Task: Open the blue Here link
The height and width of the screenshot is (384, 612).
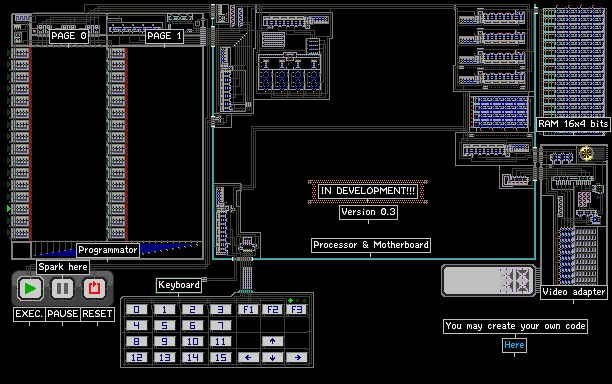Action: [x=514, y=345]
